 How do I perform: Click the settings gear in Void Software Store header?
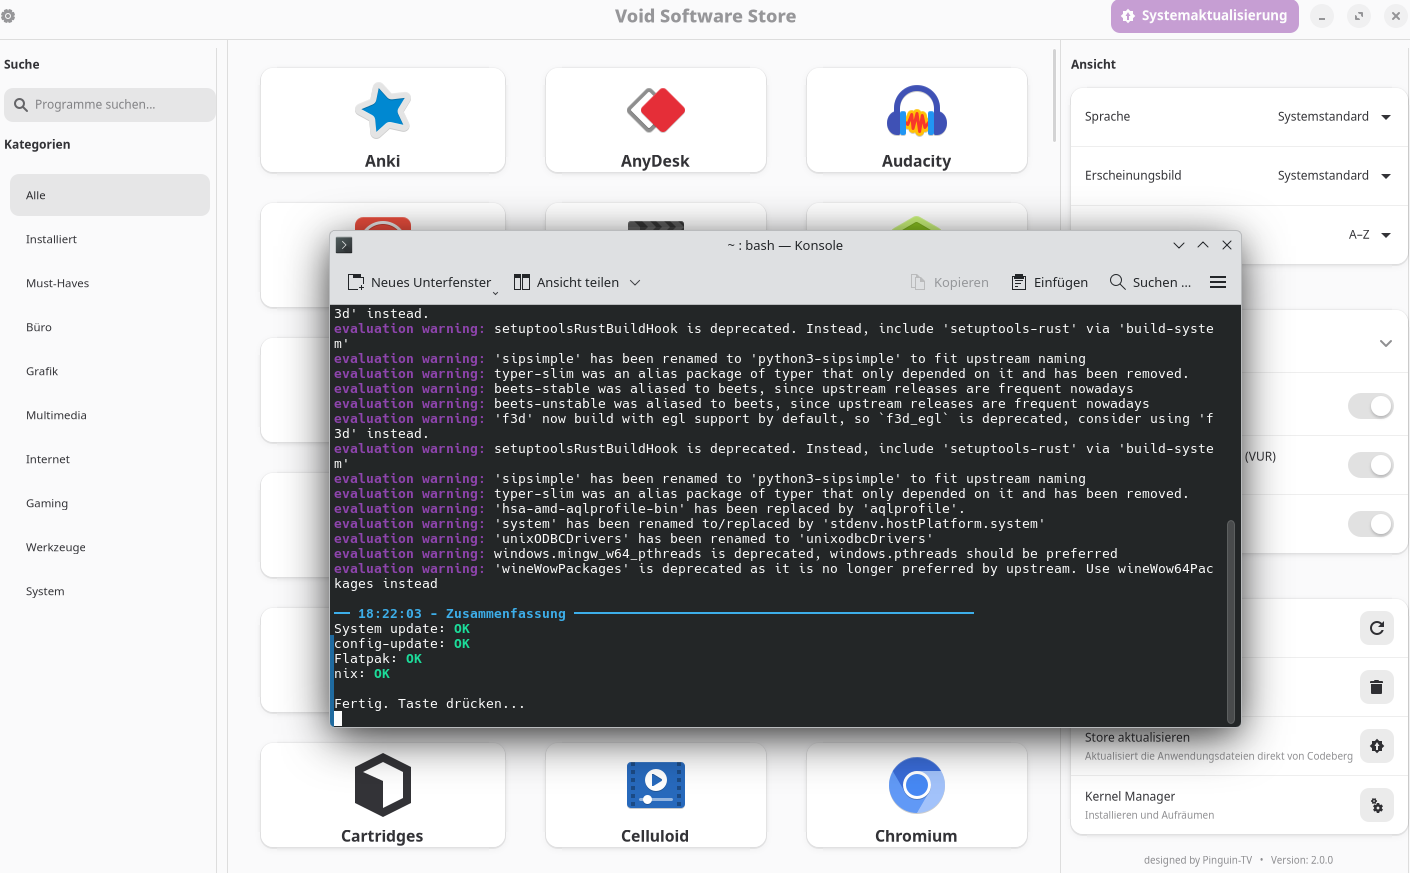tap(8, 16)
